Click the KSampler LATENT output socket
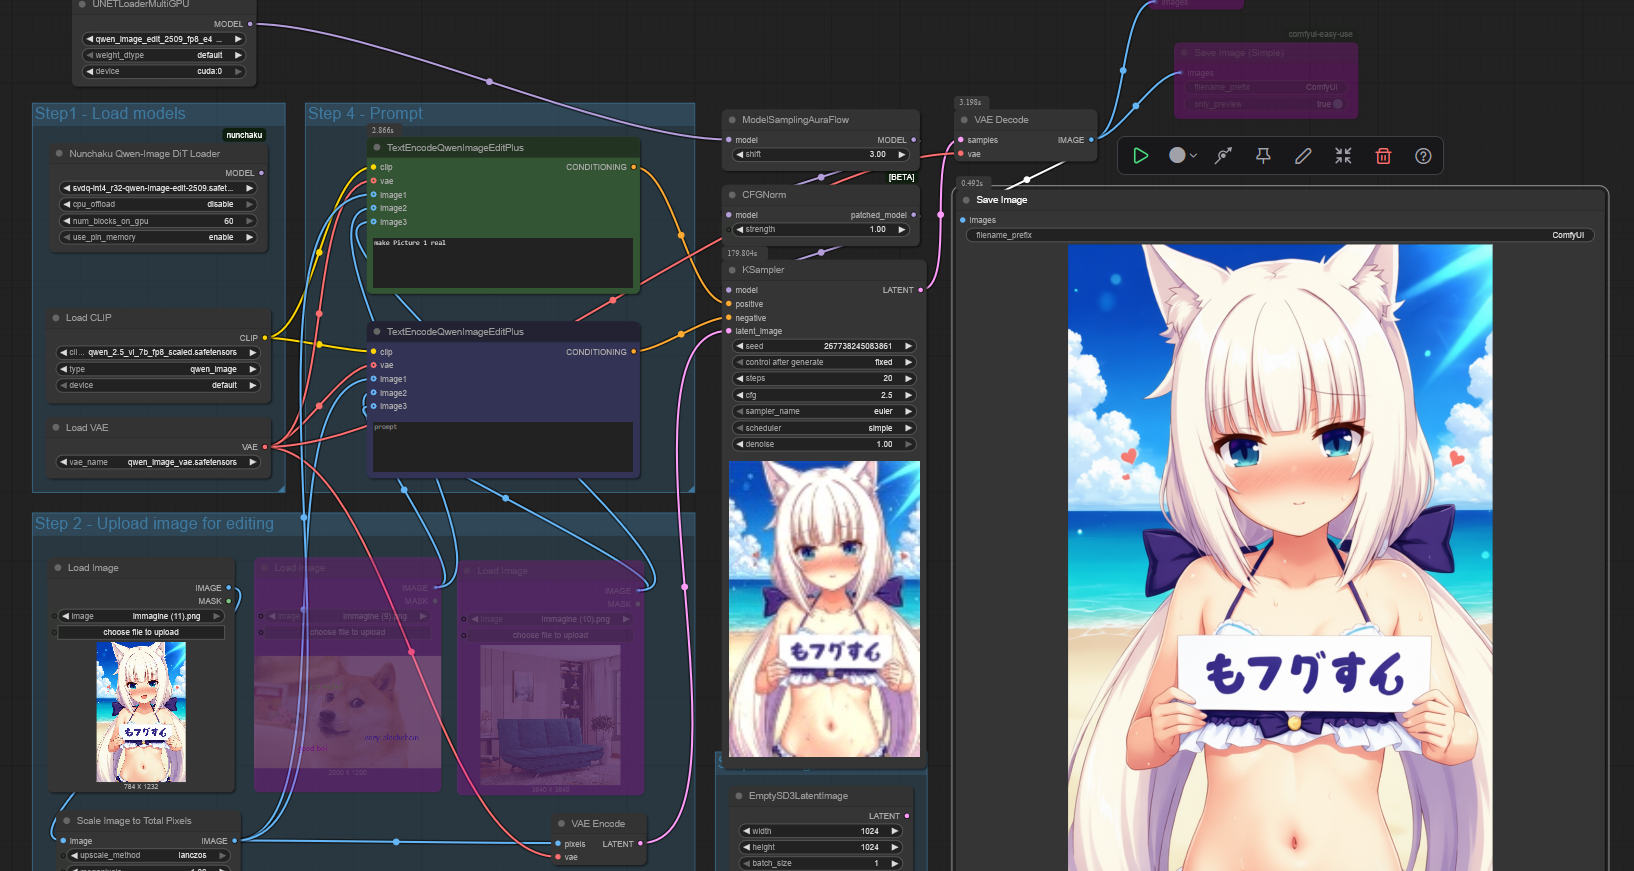 [920, 290]
